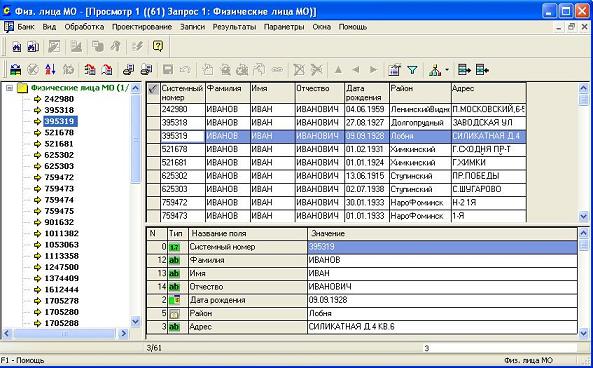593x368 pixels.
Task: Click the Системный номер value field 395319
Action: tap(442, 247)
